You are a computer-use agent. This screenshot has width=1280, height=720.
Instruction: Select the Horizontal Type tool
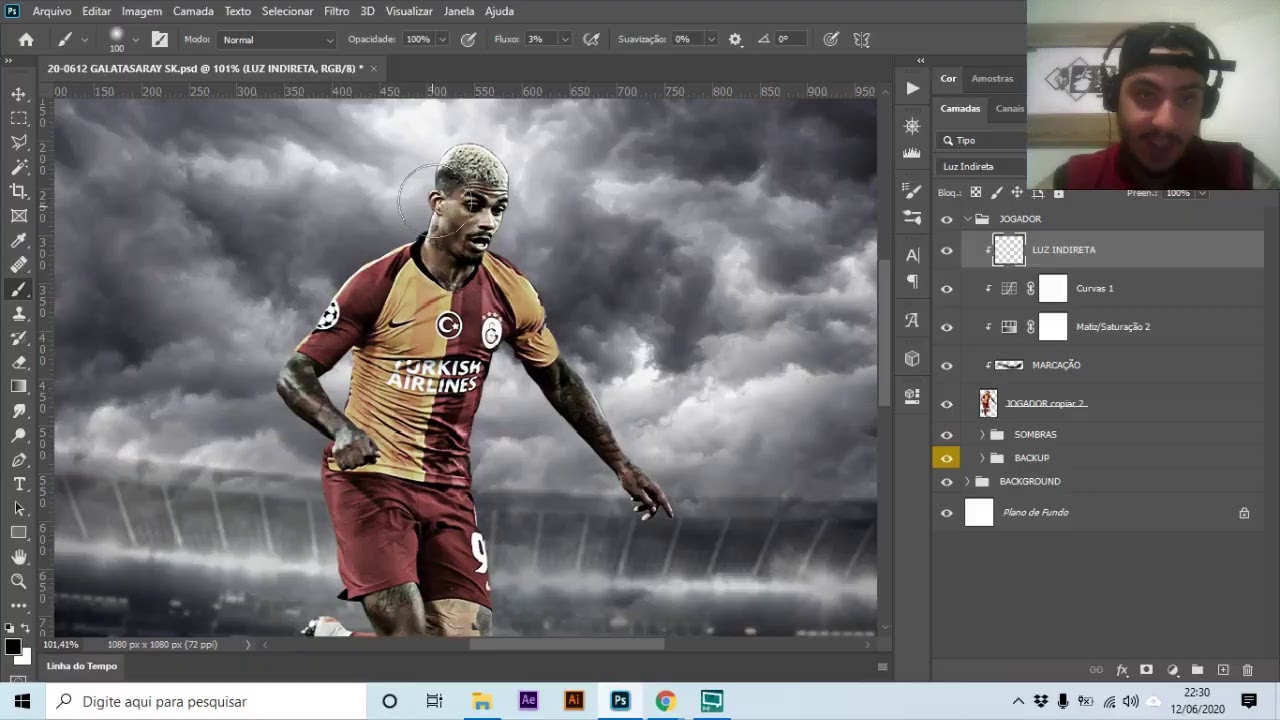(19, 484)
